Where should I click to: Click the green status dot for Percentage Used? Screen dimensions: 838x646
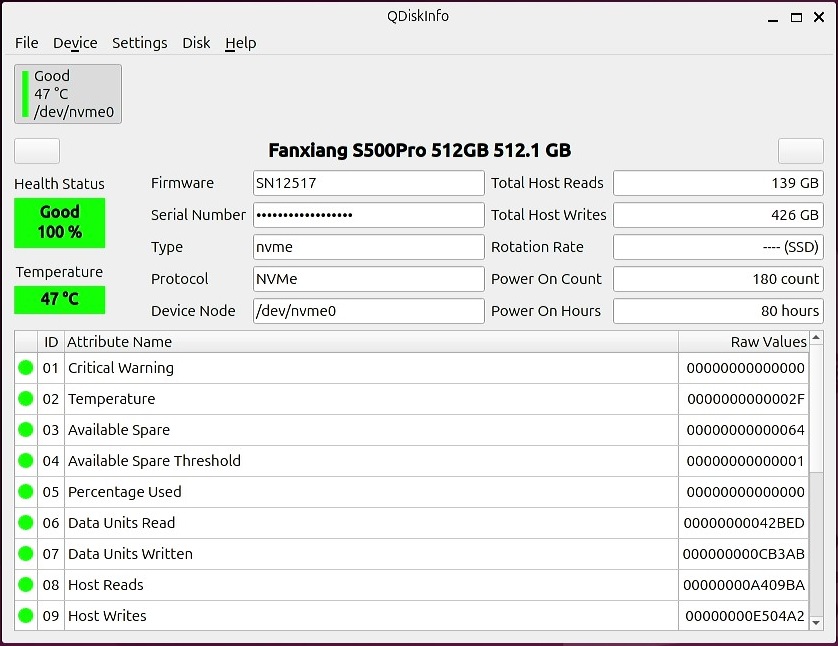tap(26, 492)
